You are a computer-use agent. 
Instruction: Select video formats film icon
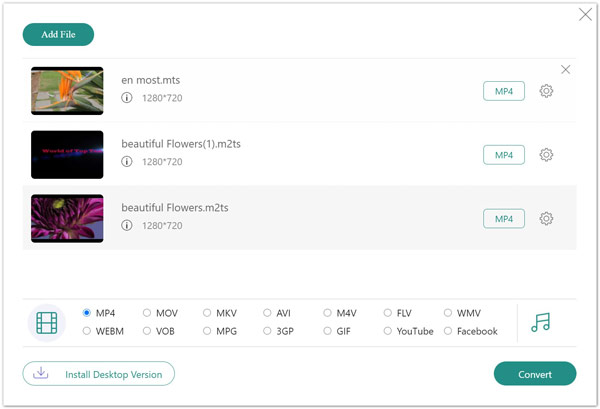(x=47, y=322)
